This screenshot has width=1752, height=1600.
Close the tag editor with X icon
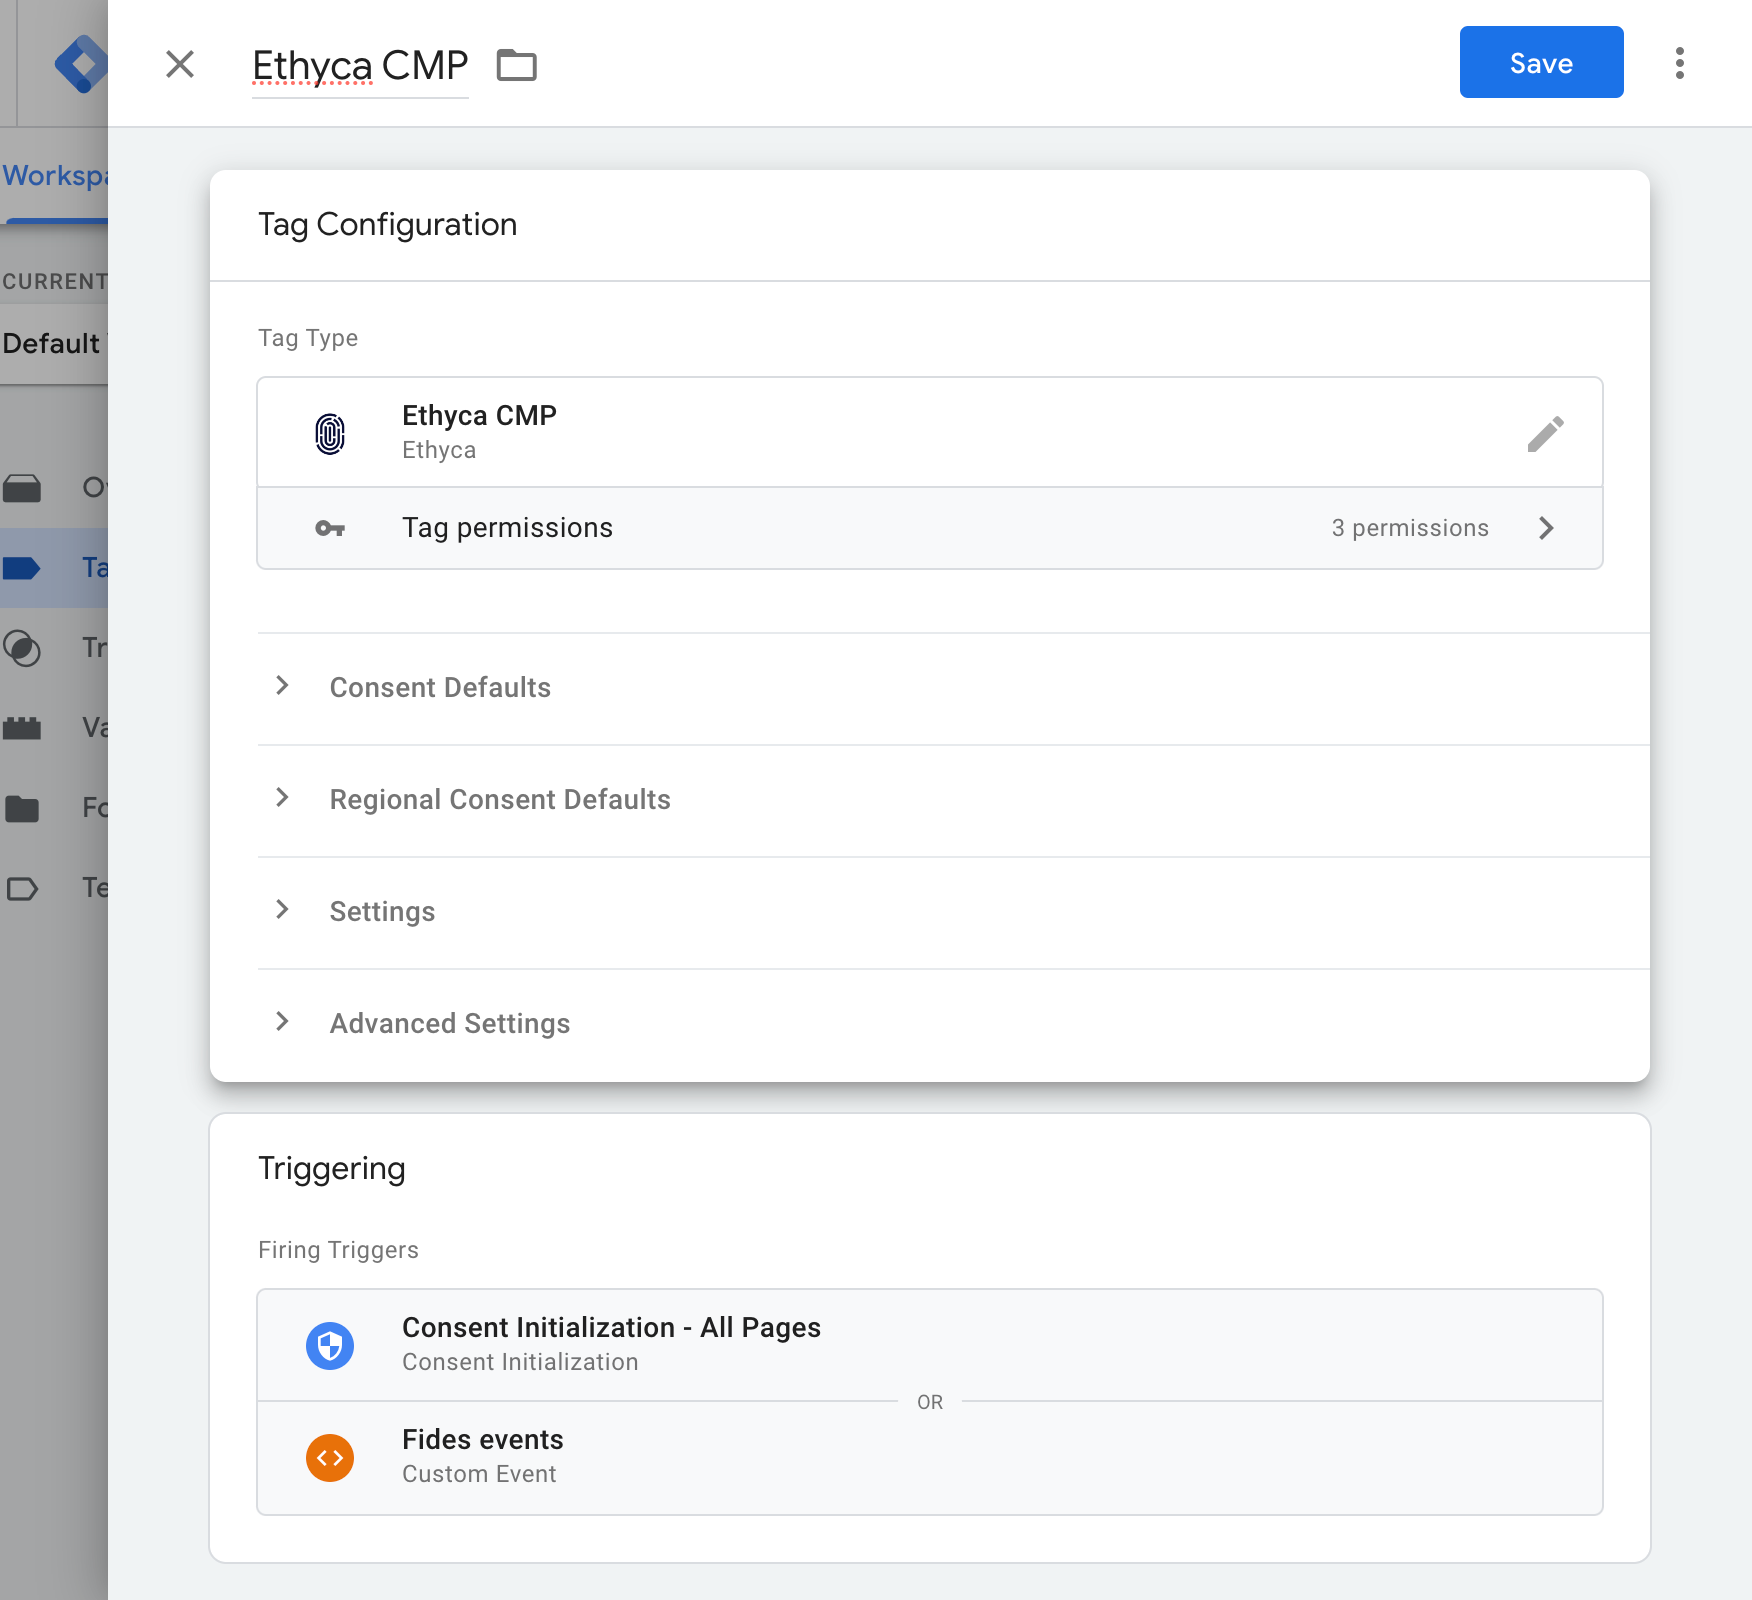click(x=180, y=64)
